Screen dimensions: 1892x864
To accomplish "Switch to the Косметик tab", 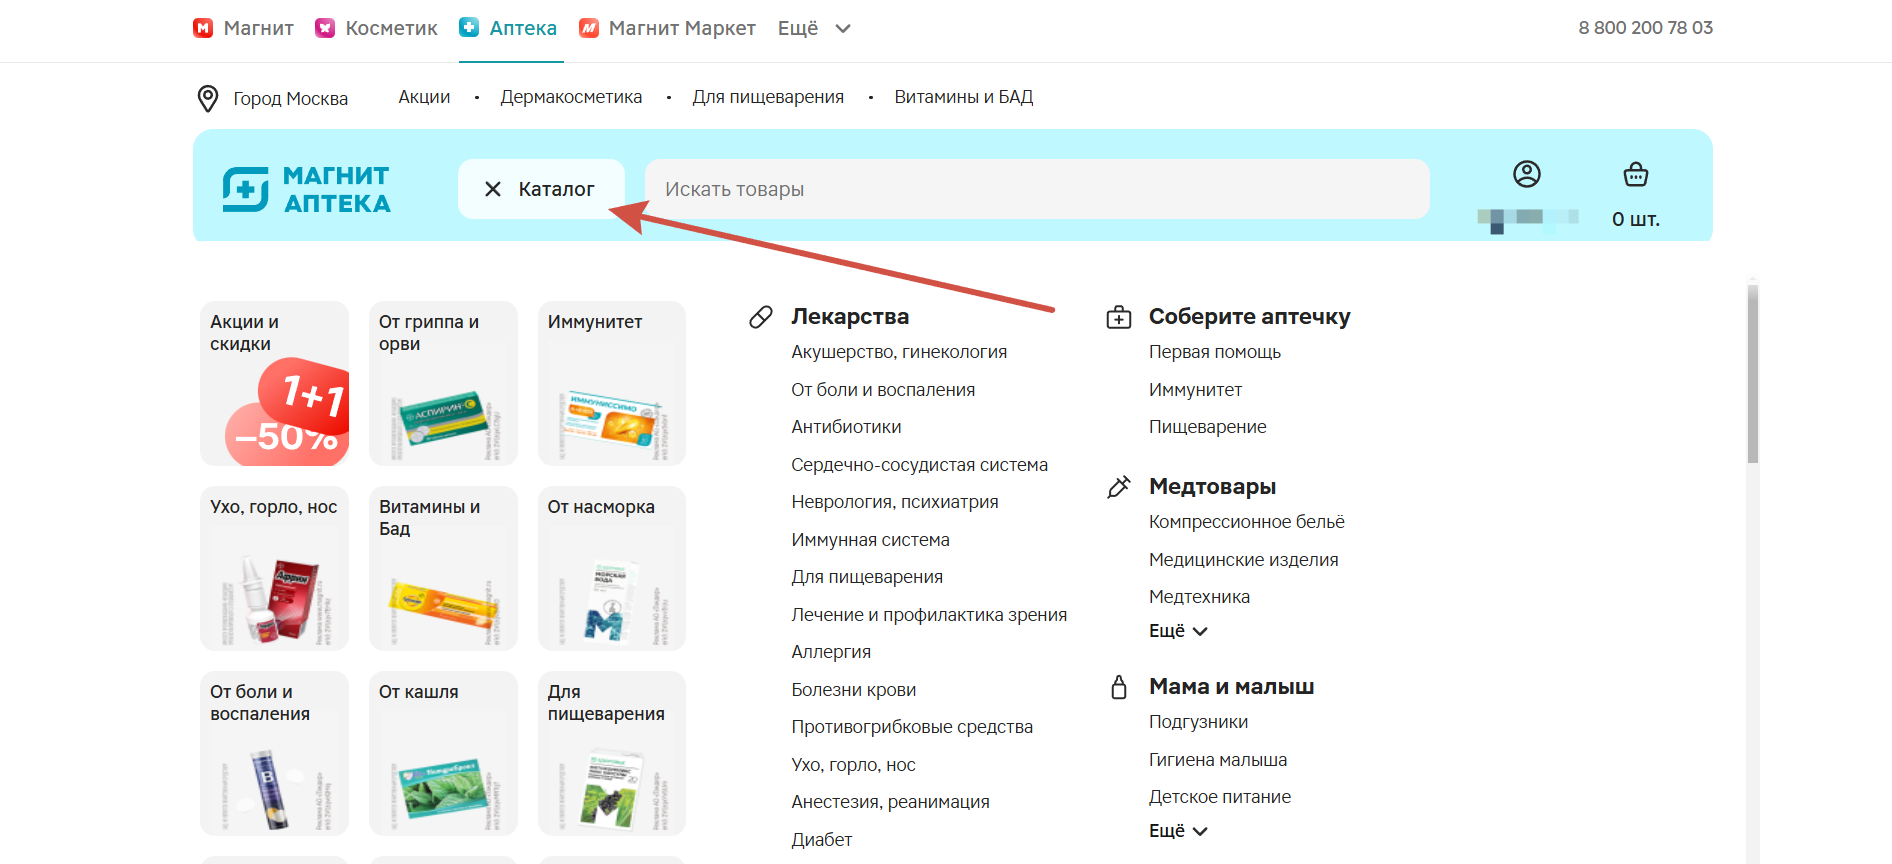I will pyautogui.click(x=376, y=28).
